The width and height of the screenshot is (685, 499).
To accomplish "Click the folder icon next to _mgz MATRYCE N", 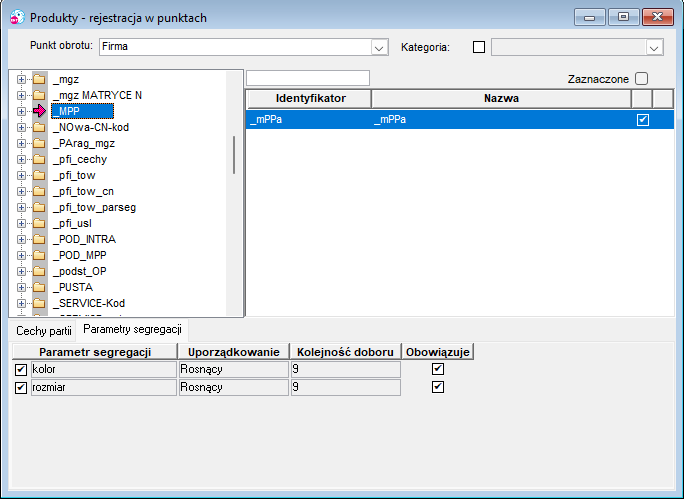I will tap(39, 95).
